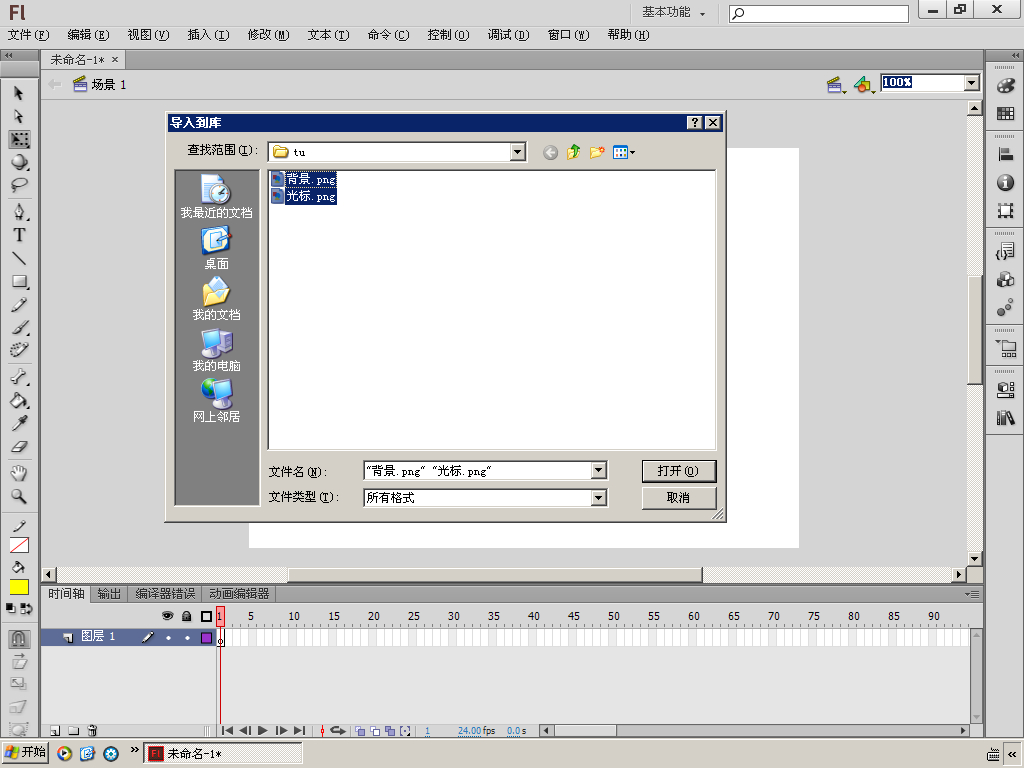Screen dimensions: 1024x768
Task: Go to 桌面 location
Action: tap(216, 248)
